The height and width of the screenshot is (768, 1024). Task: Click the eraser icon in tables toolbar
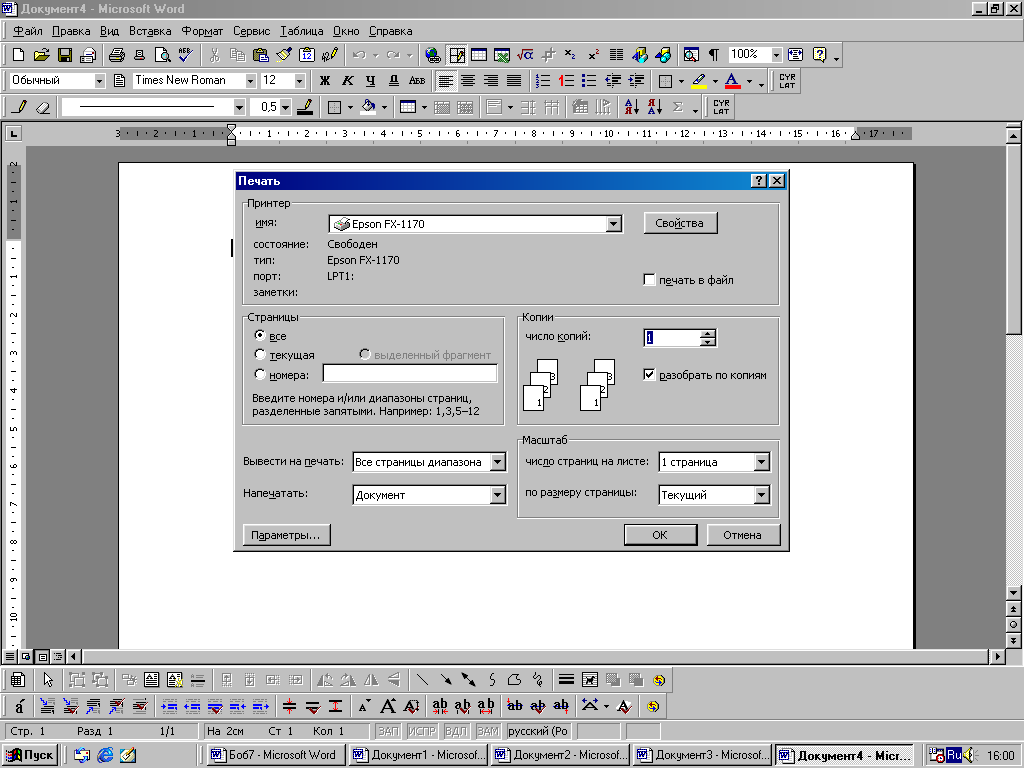[x=43, y=107]
